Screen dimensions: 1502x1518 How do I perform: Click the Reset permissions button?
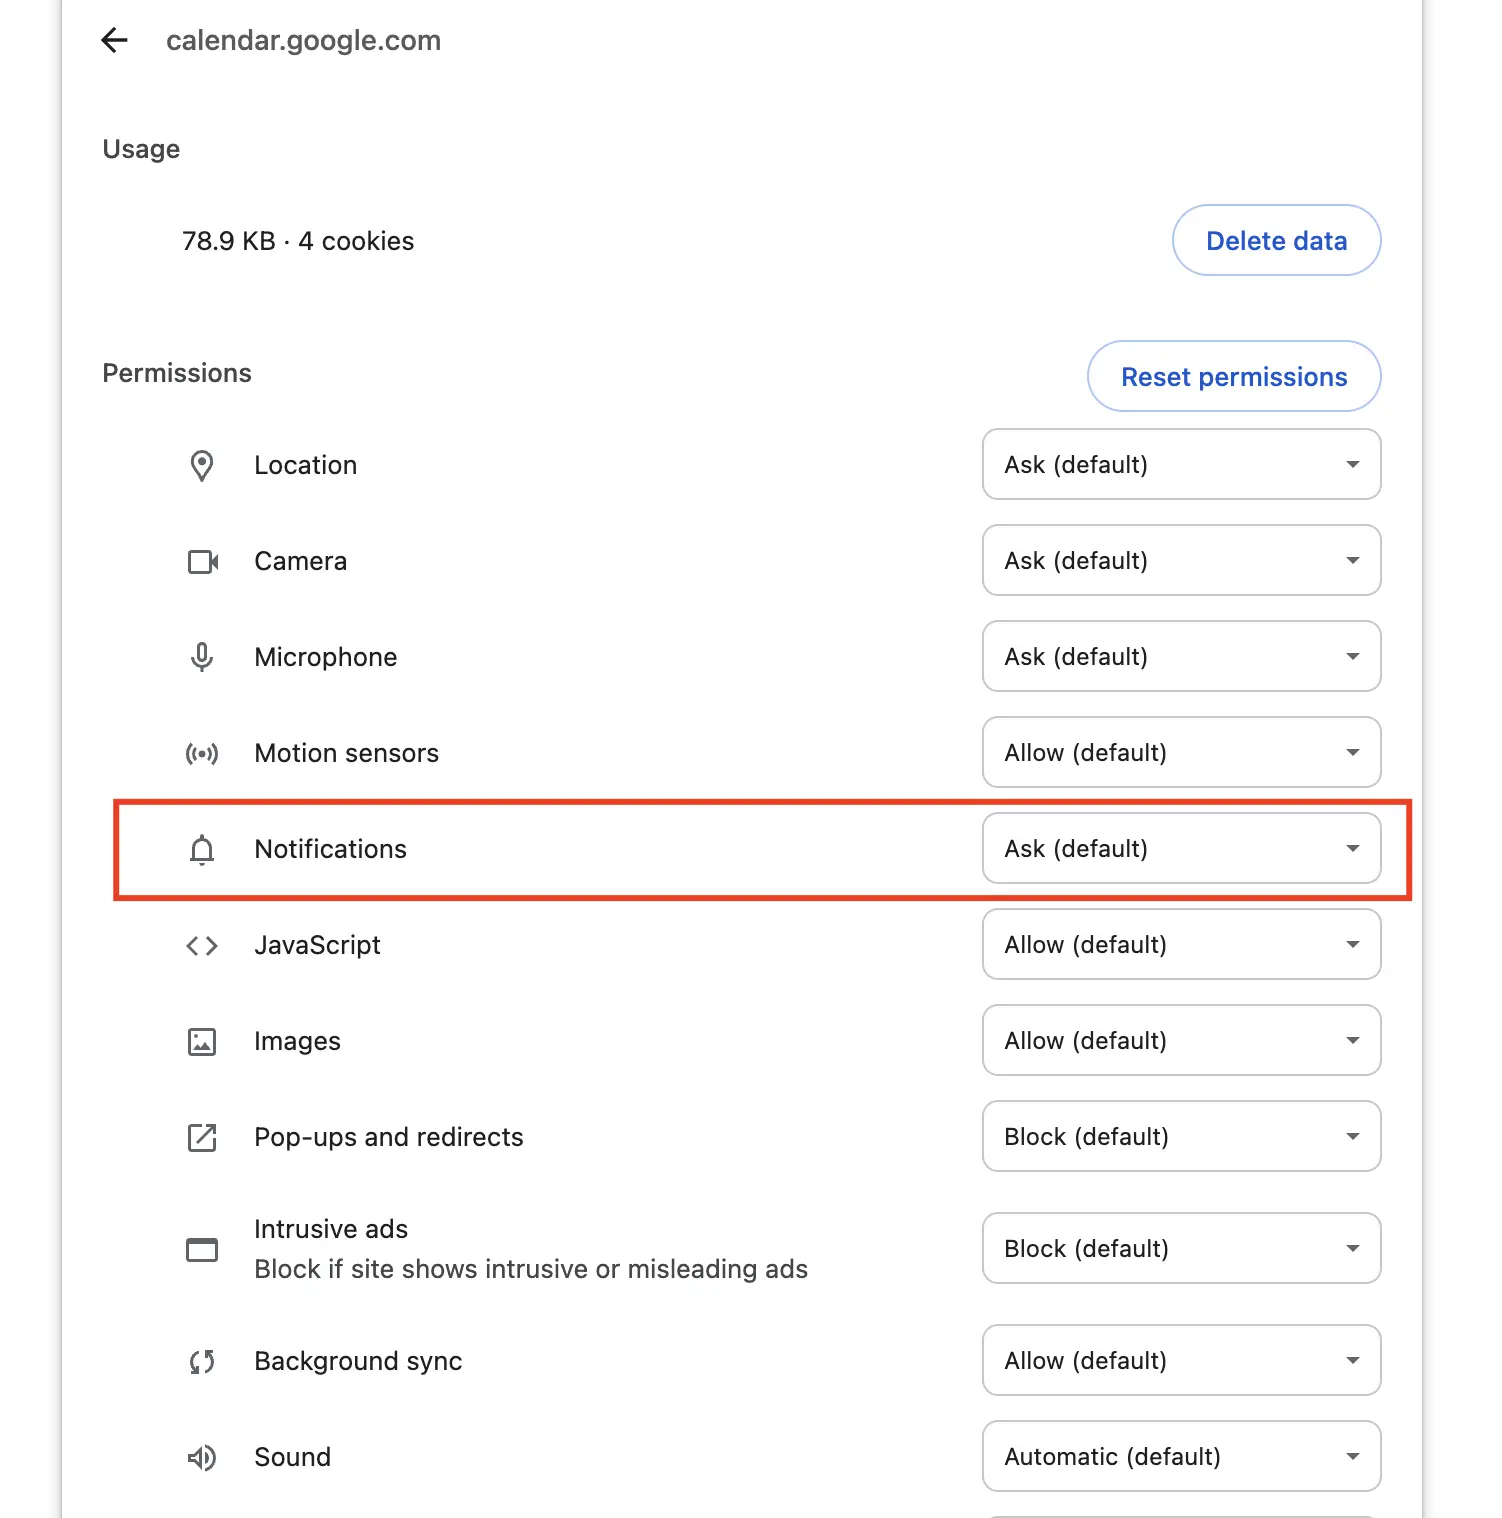tap(1233, 377)
